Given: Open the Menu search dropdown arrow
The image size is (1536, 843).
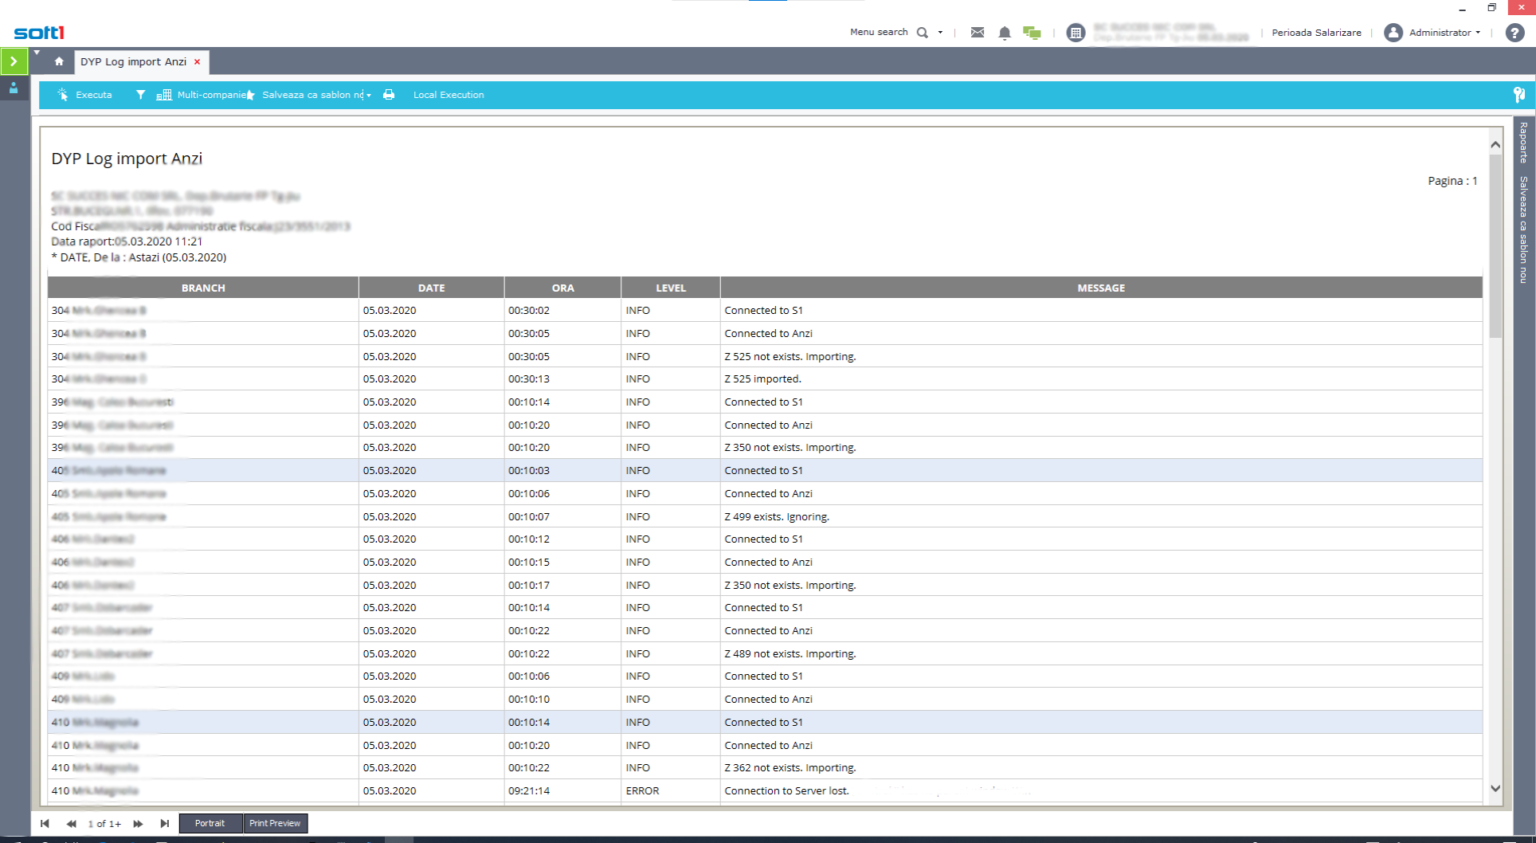Looking at the screenshot, I should [939, 32].
